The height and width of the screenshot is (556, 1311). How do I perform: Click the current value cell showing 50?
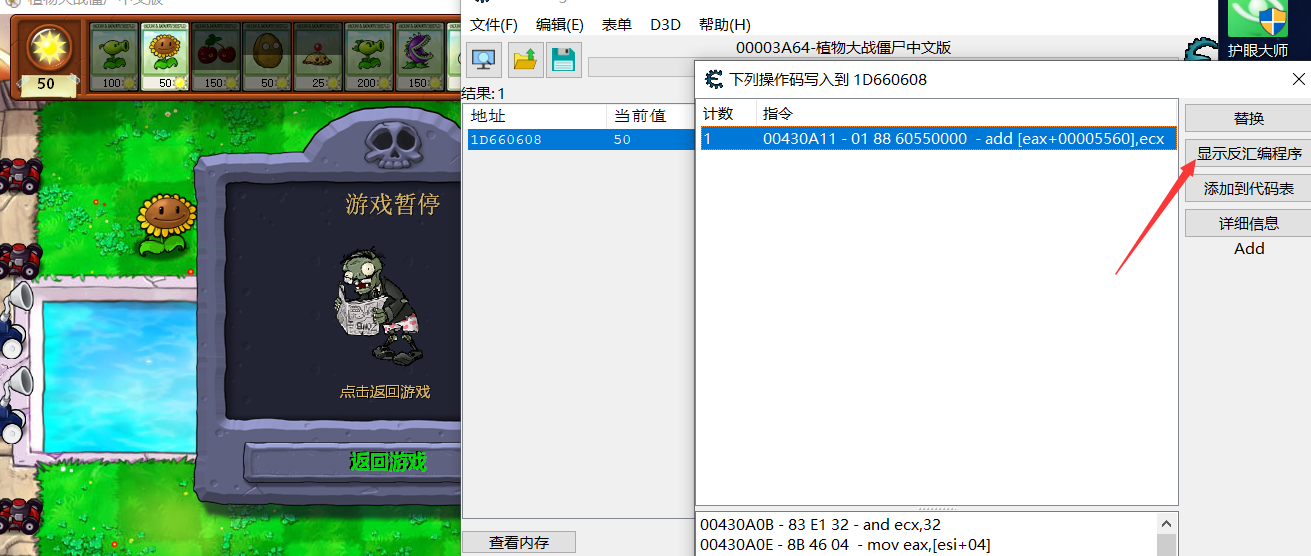point(622,140)
